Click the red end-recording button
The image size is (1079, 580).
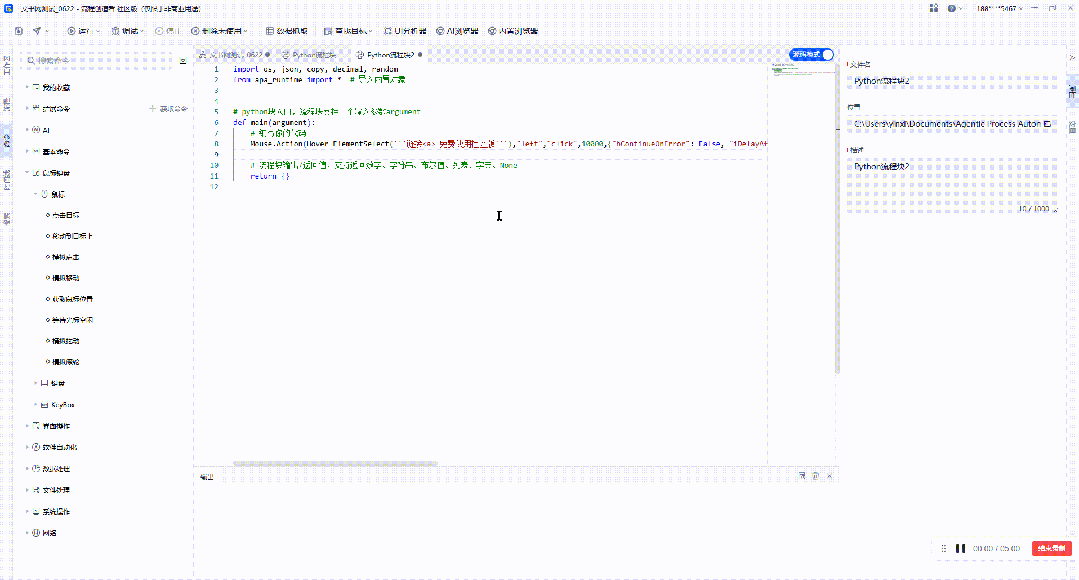pyautogui.click(x=1051, y=548)
